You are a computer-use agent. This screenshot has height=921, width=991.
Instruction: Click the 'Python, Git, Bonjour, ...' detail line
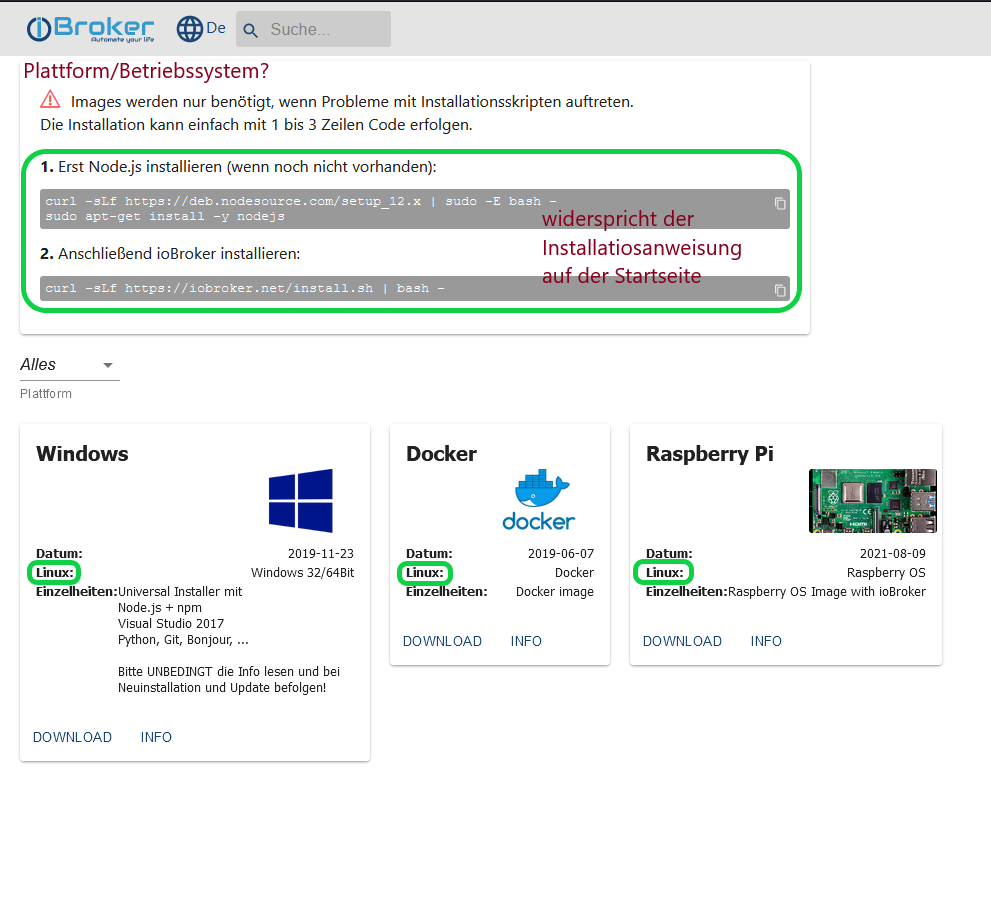183,640
